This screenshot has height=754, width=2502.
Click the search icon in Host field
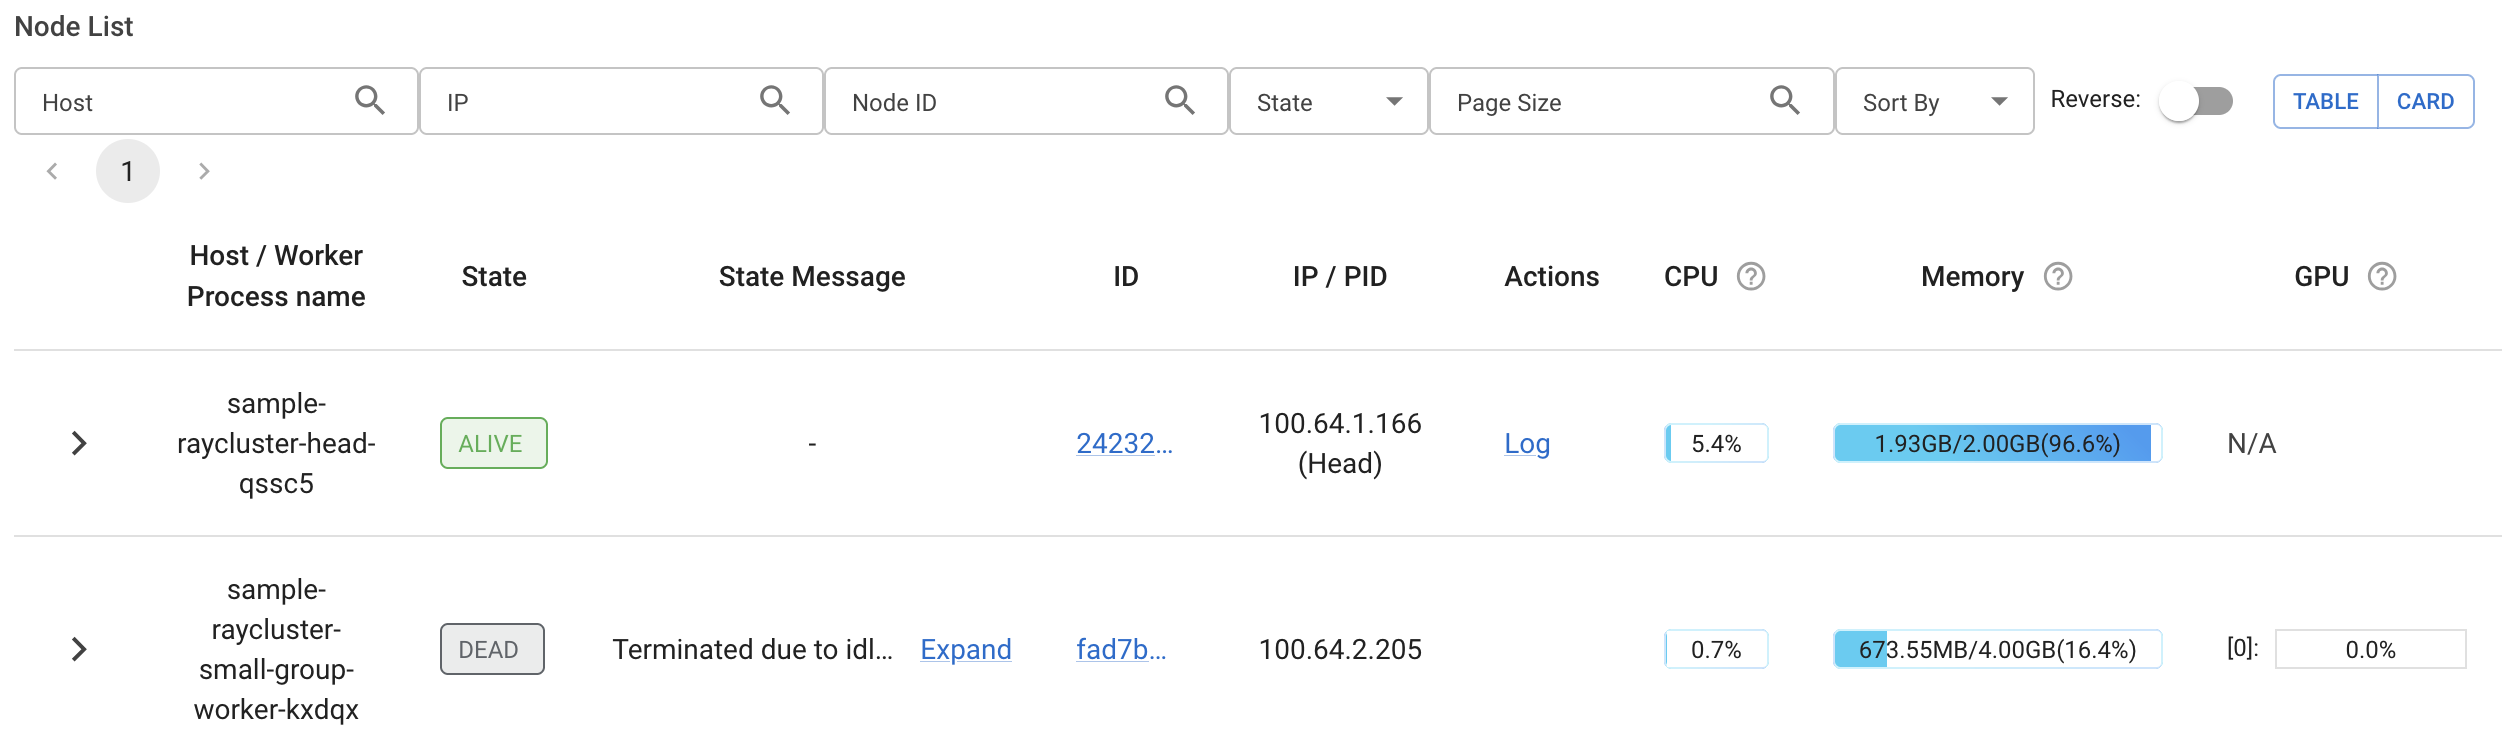(369, 100)
